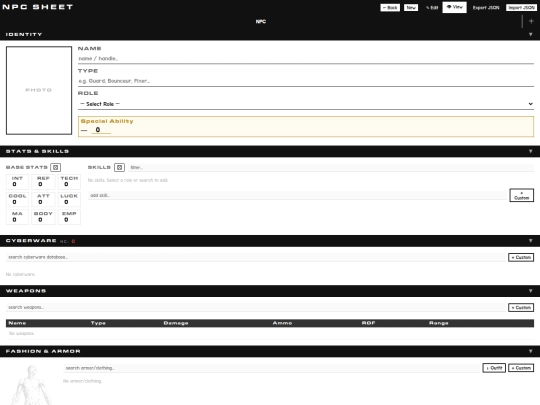Collapse the Cyberware section
This screenshot has height=405, width=540.
tap(530, 241)
